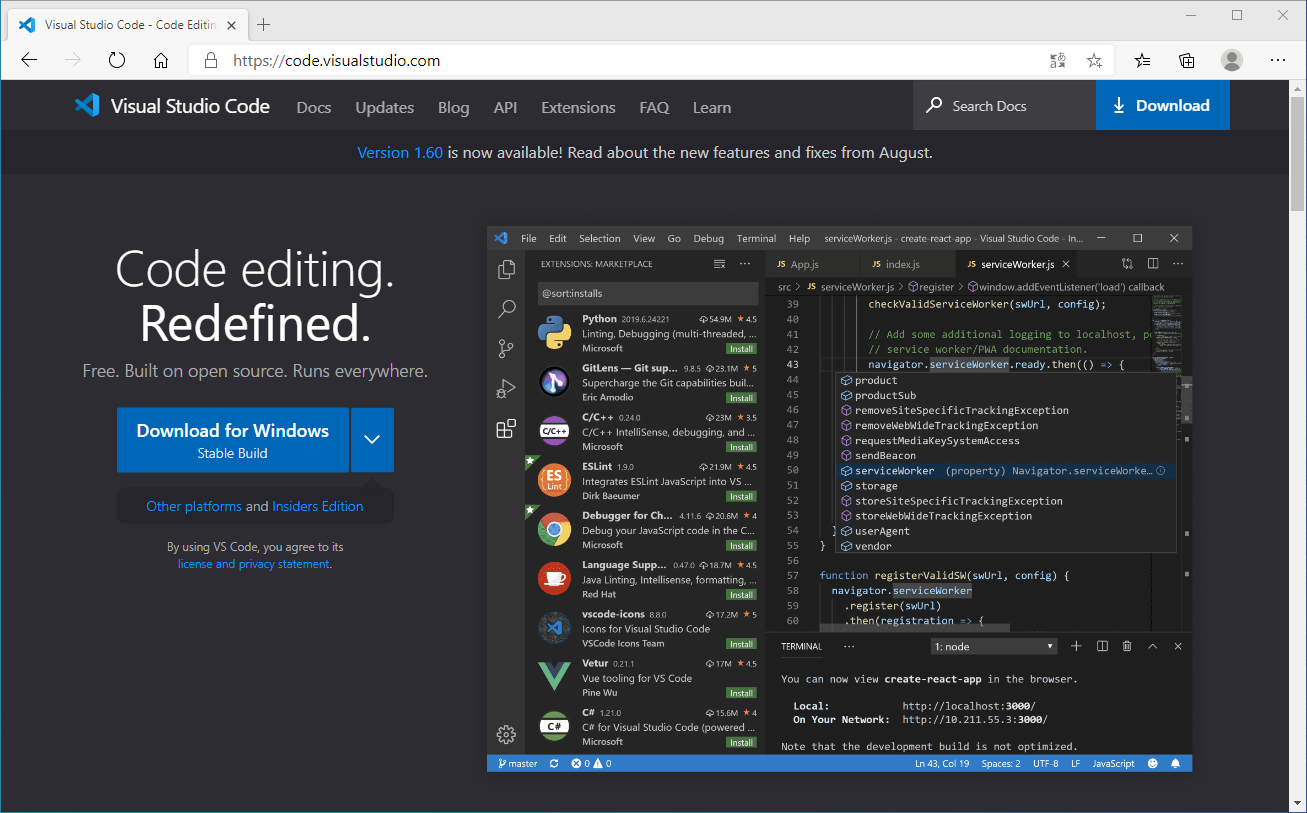Click the kill terminal trash icon

click(1127, 646)
